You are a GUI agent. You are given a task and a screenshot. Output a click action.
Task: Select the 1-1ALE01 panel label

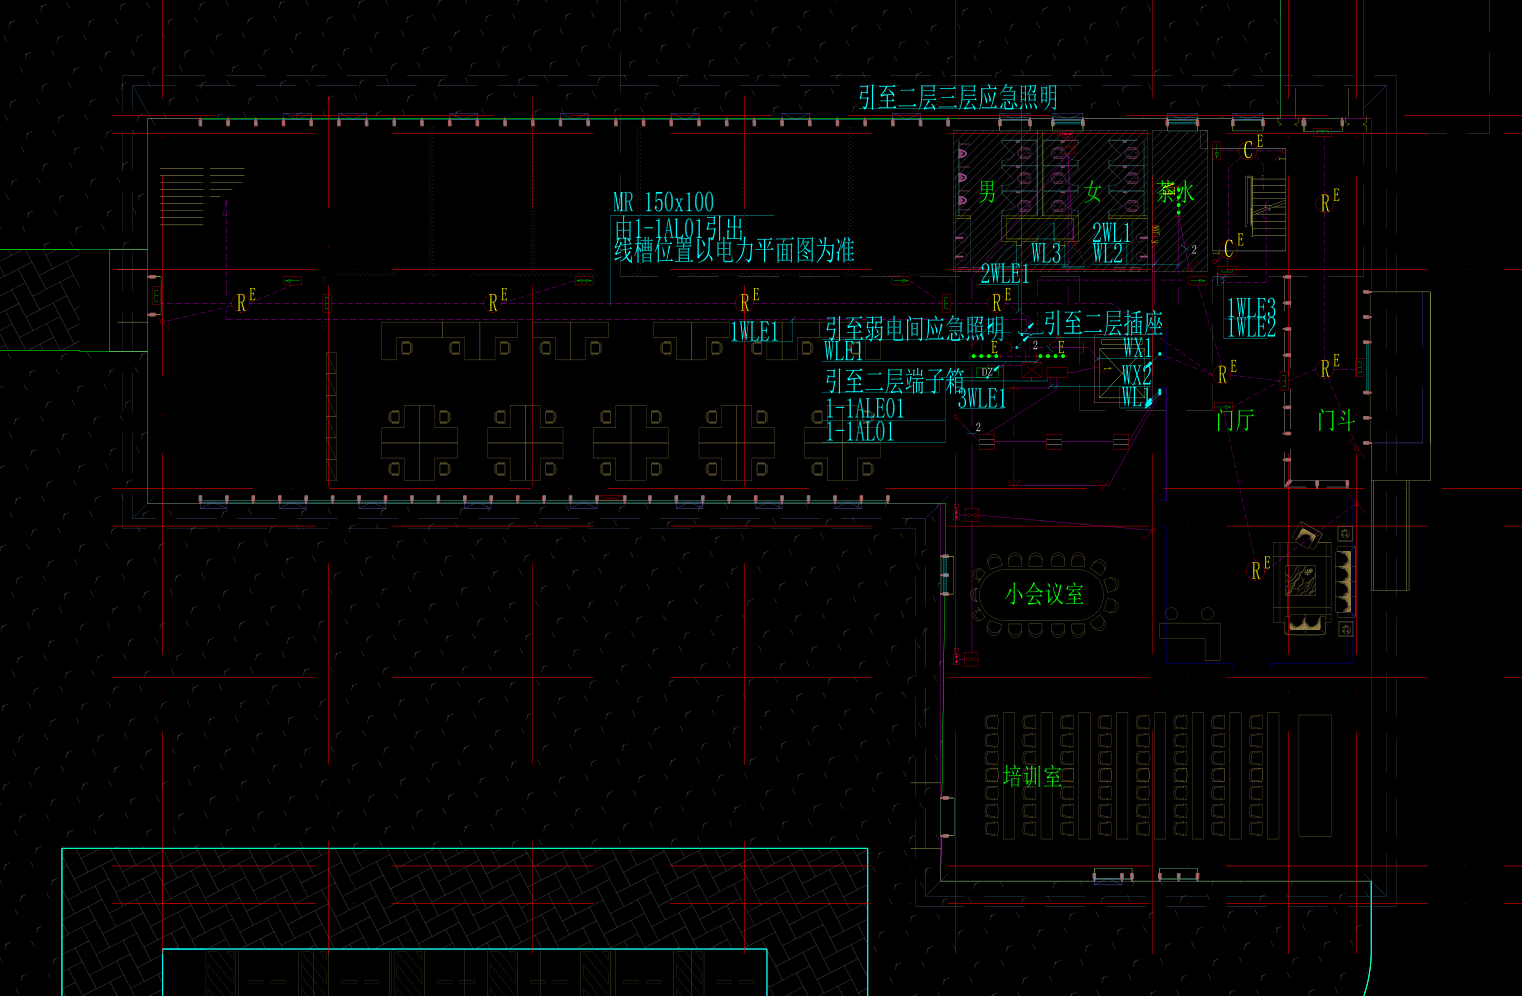(865, 408)
